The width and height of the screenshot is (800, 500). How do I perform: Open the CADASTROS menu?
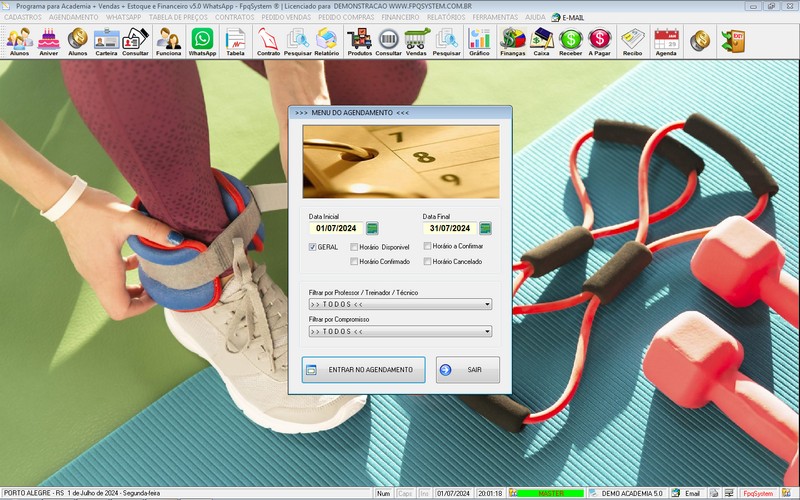click(x=23, y=17)
